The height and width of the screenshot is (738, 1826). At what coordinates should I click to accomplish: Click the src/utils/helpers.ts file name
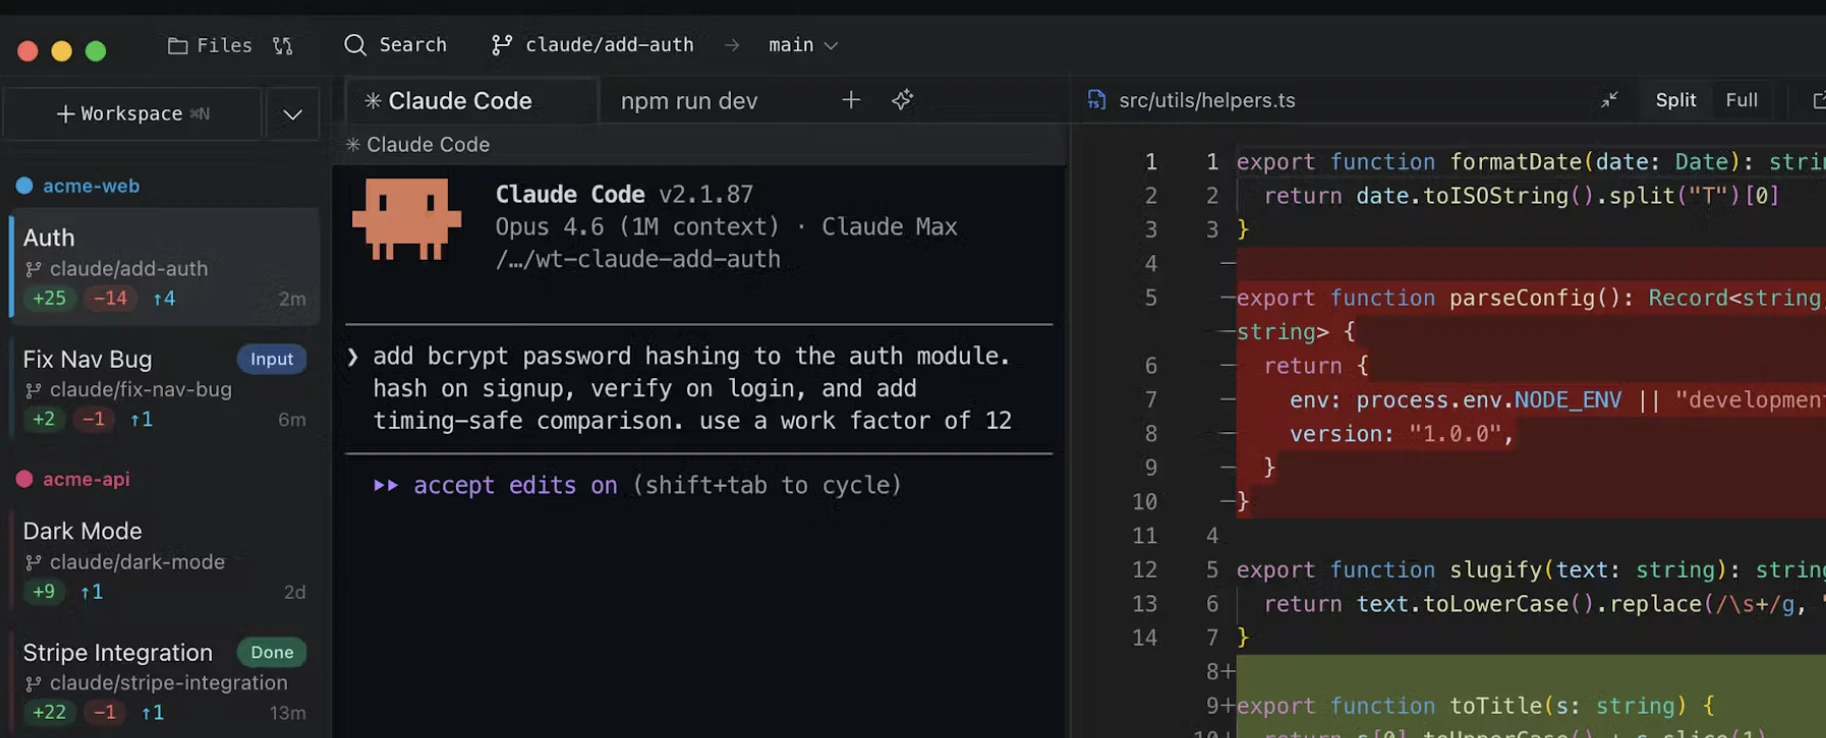pyautogui.click(x=1207, y=101)
